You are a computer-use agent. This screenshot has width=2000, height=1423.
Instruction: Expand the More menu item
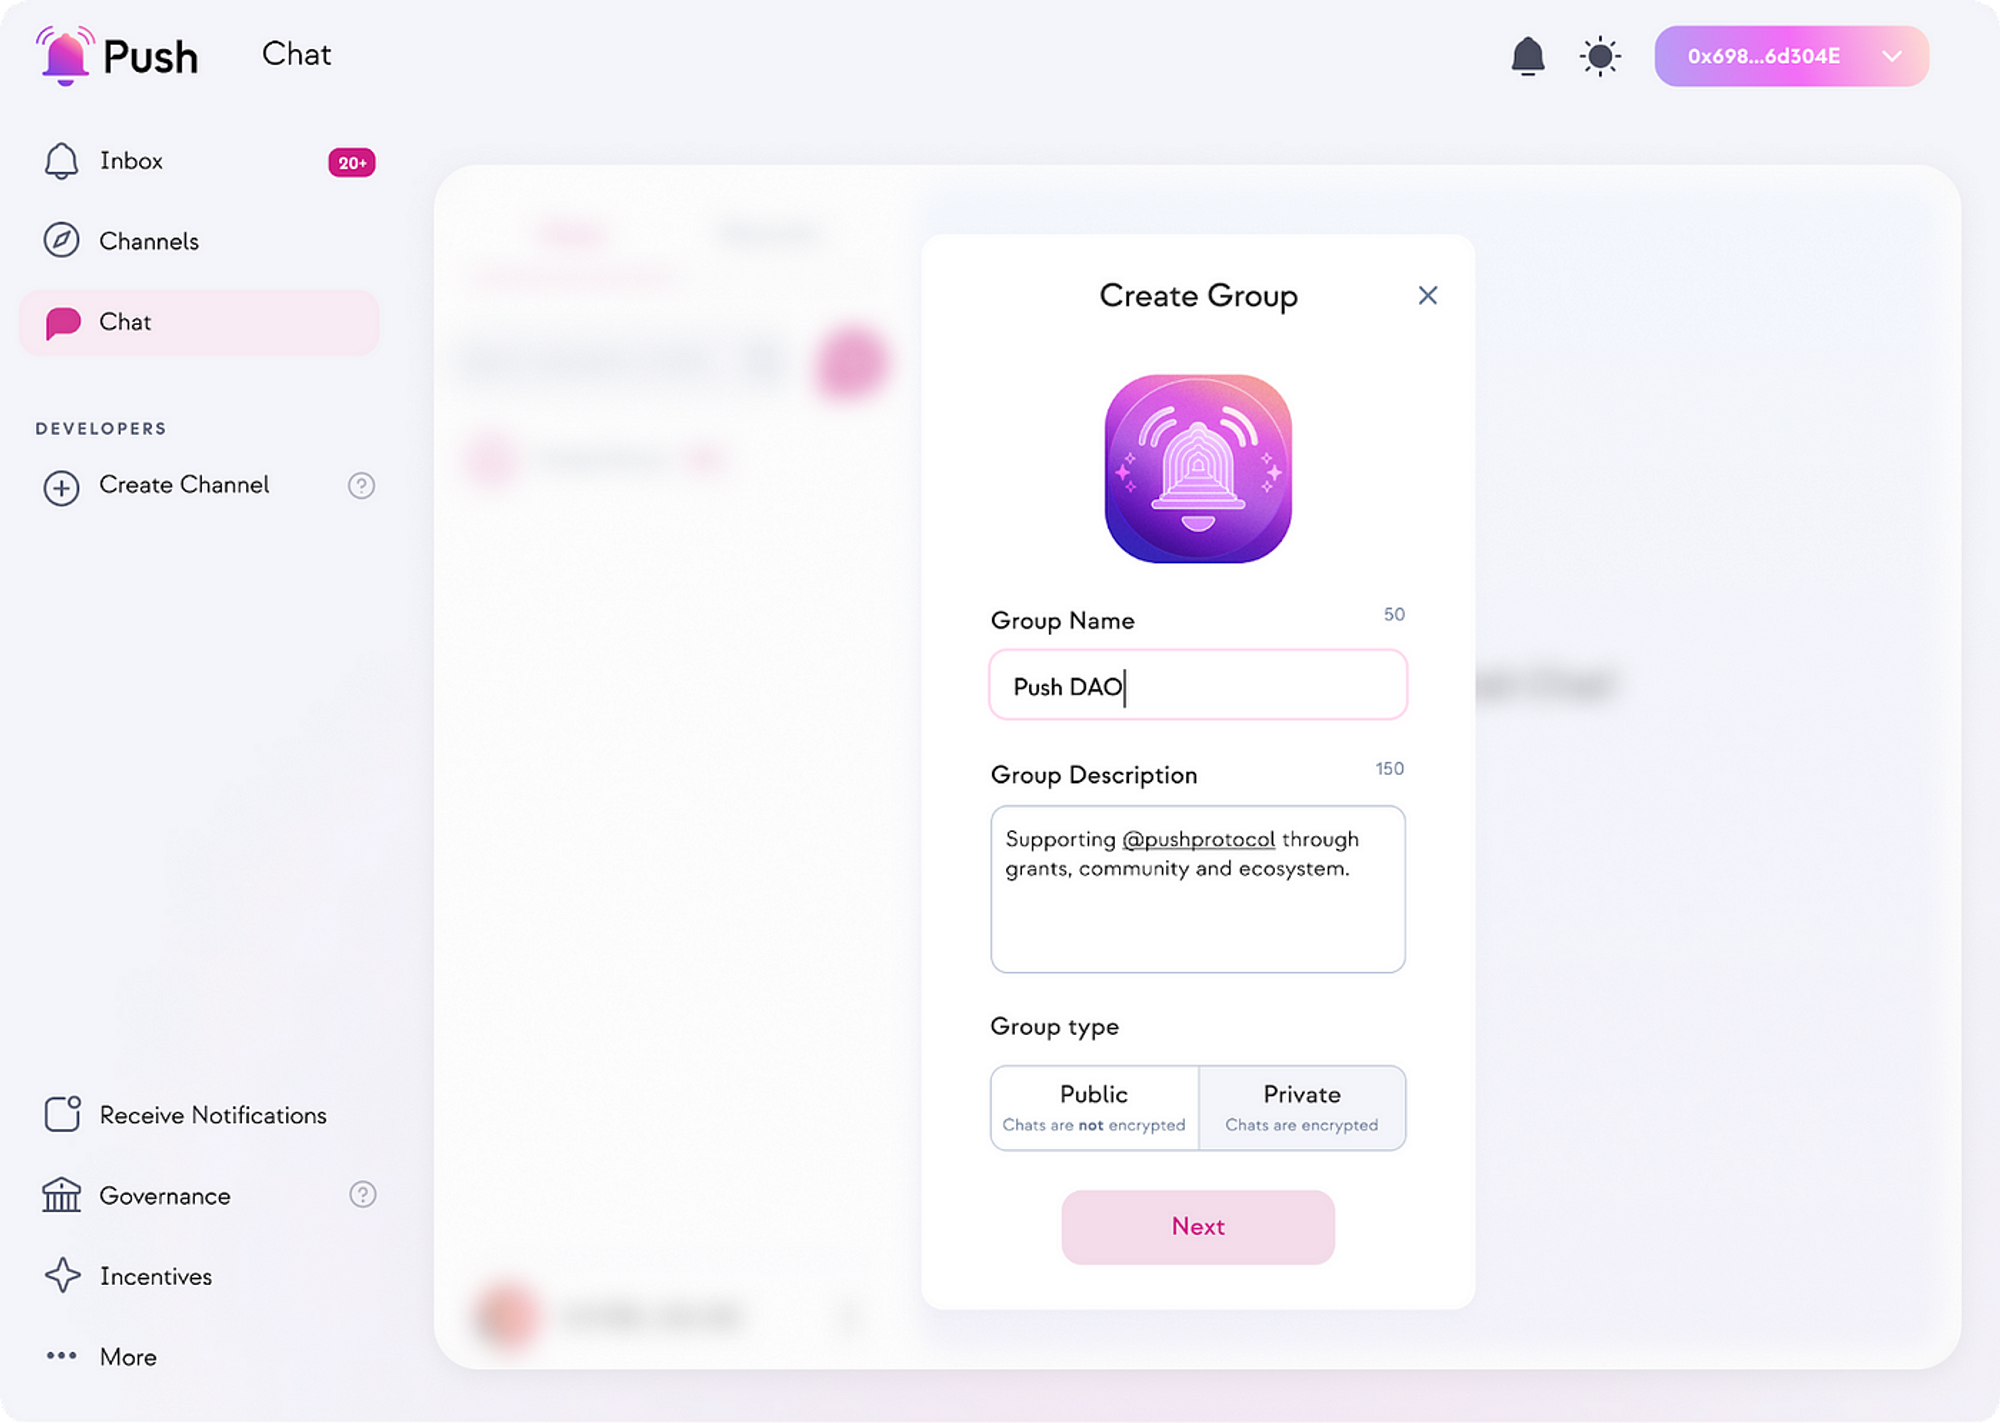(129, 1357)
